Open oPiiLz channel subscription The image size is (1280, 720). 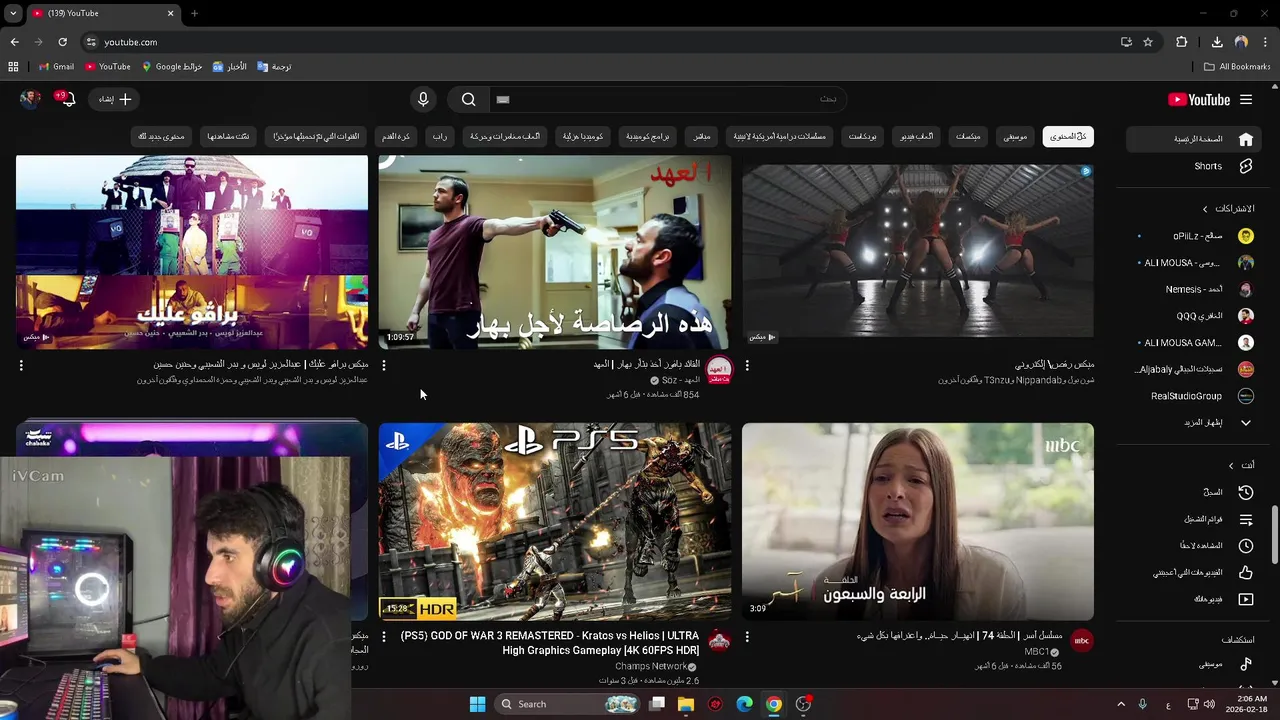tap(1192, 236)
